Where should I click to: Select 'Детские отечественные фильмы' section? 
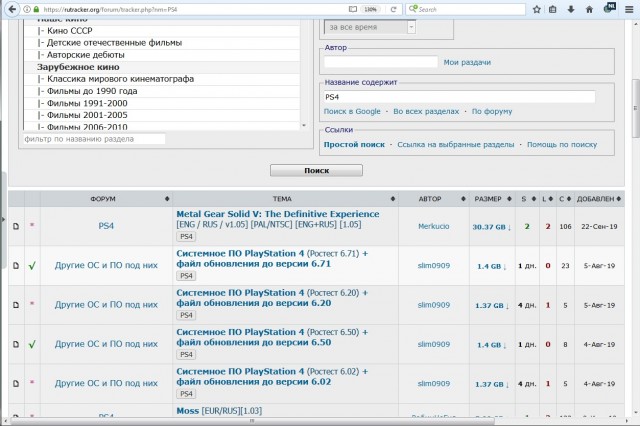[x=162, y=43]
